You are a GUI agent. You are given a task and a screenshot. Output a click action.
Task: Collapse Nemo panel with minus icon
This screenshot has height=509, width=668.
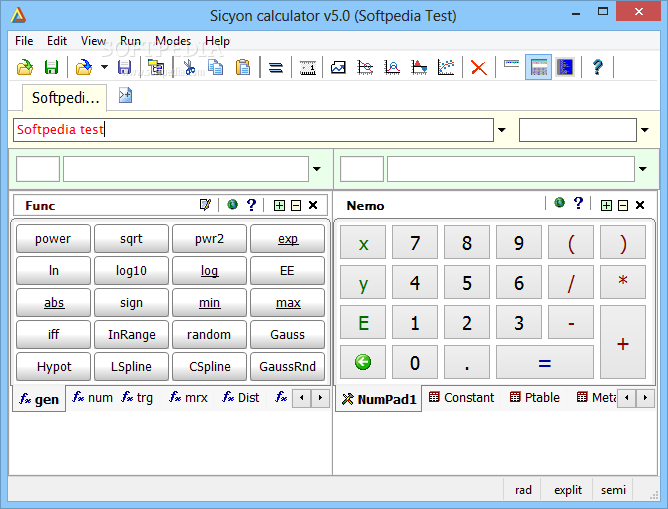click(622, 206)
